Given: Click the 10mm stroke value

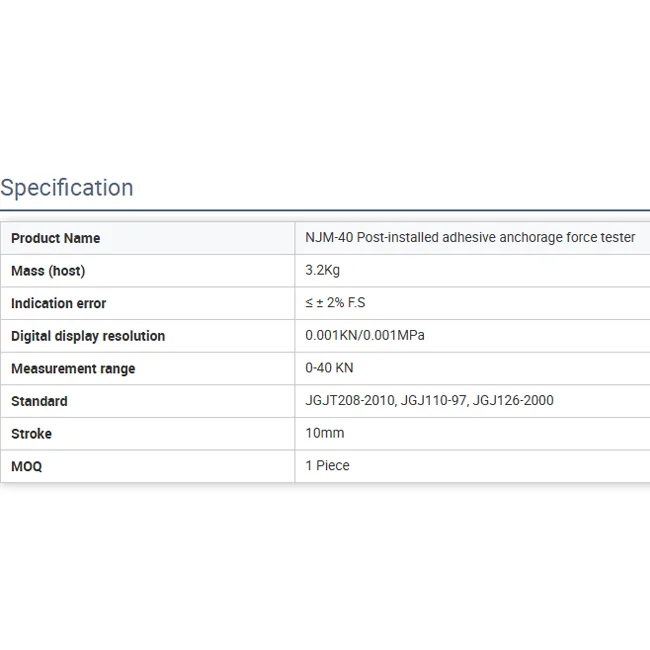Looking at the screenshot, I should pos(324,433).
